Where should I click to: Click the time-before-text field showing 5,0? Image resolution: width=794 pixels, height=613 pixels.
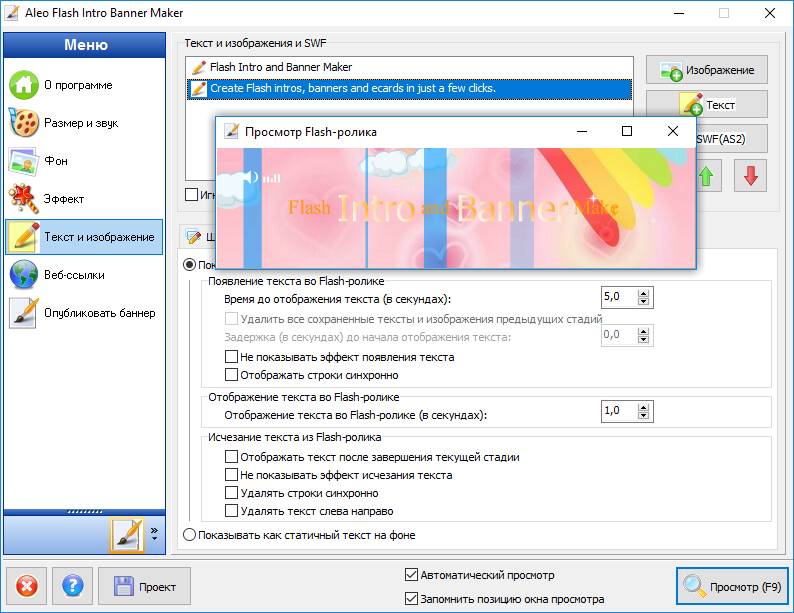click(x=618, y=297)
